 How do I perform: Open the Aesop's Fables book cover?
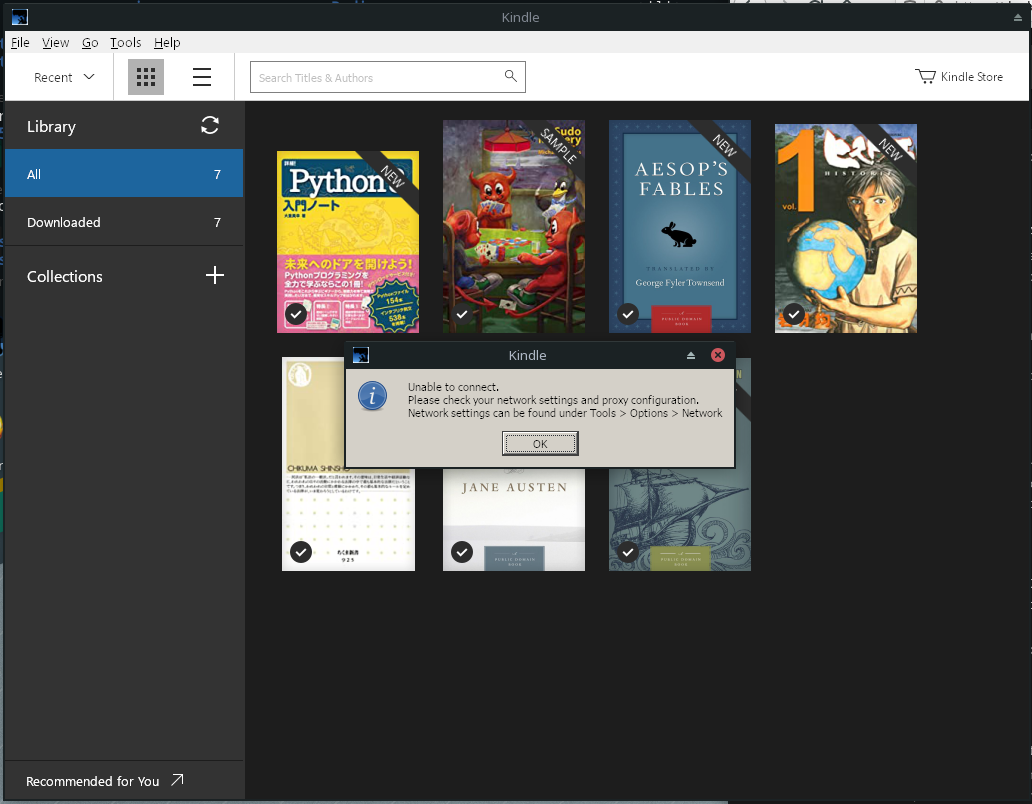point(680,226)
